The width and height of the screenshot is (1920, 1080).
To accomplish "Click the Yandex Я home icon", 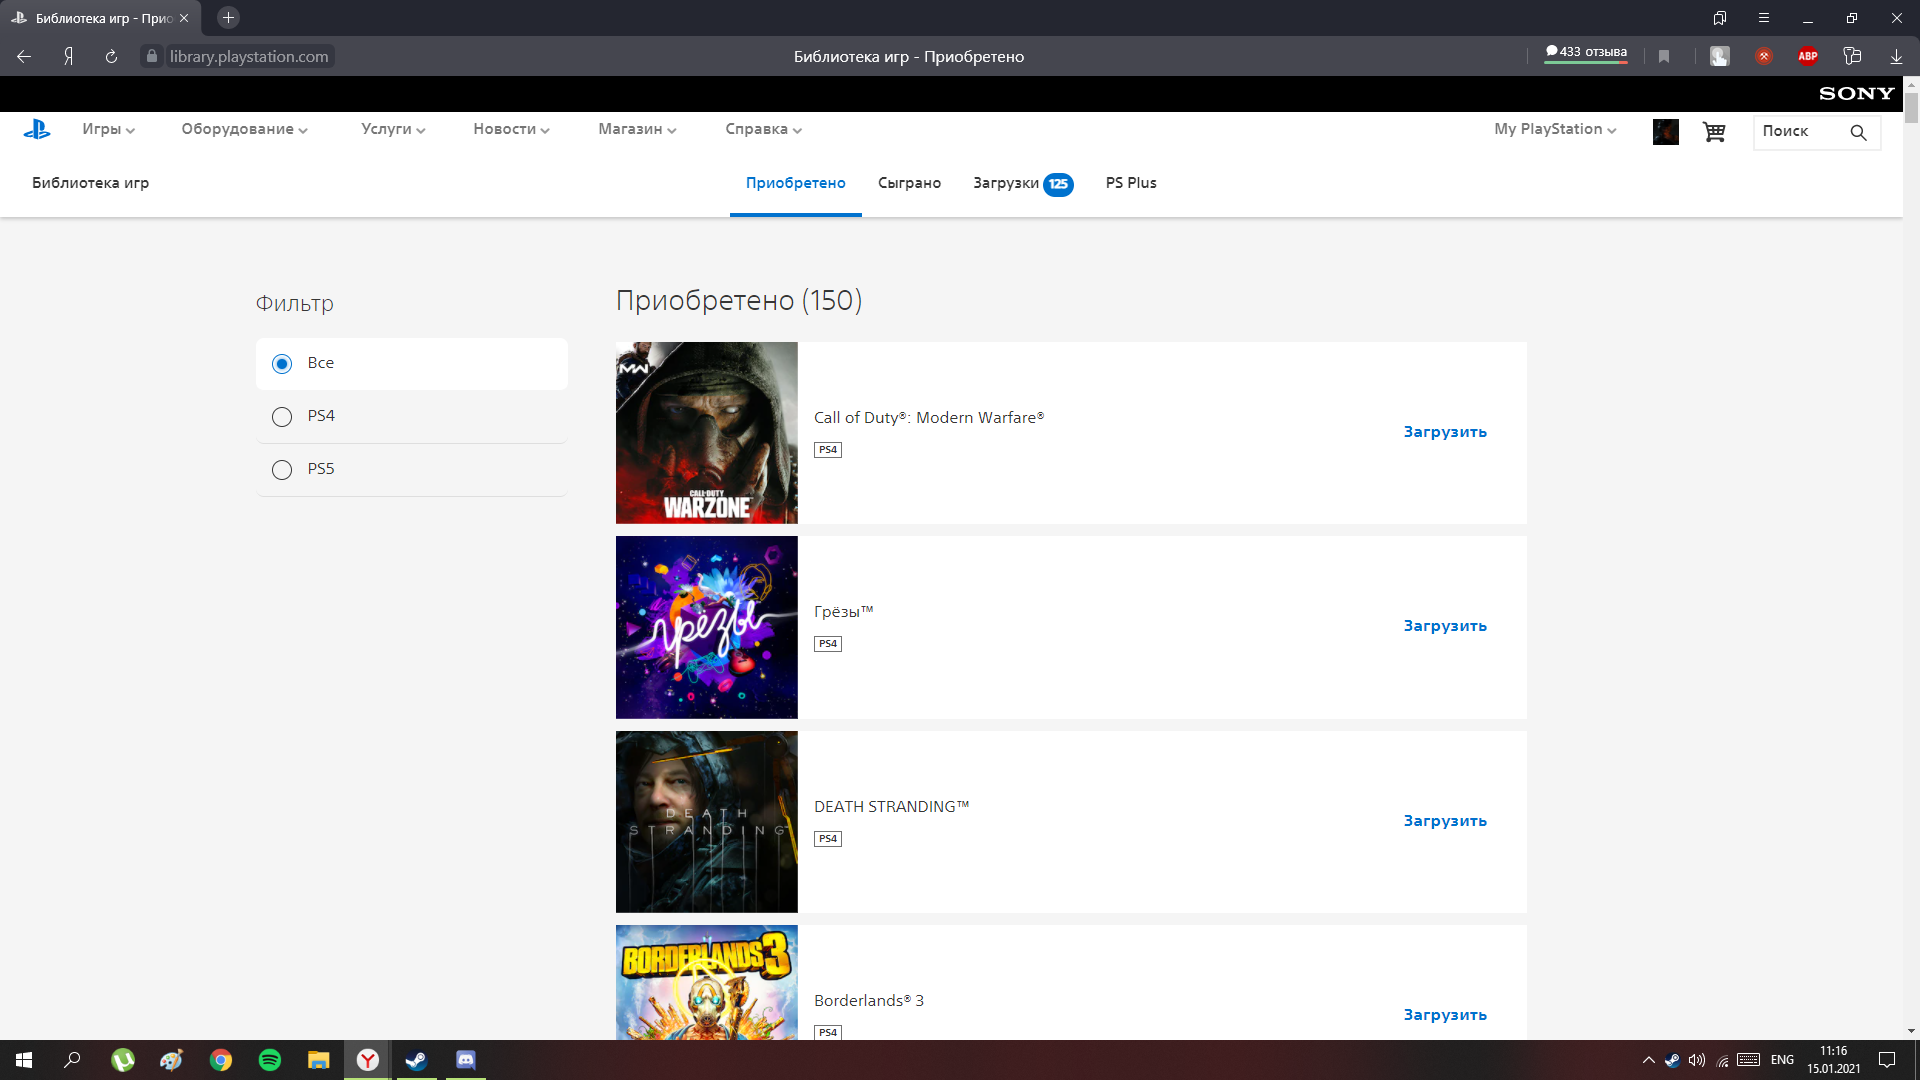I will point(68,56).
